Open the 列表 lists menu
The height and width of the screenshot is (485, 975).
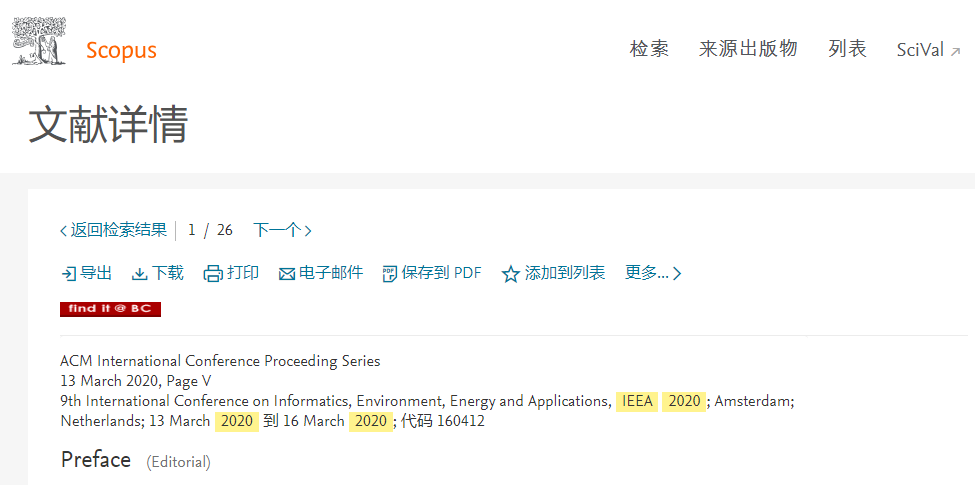click(847, 49)
